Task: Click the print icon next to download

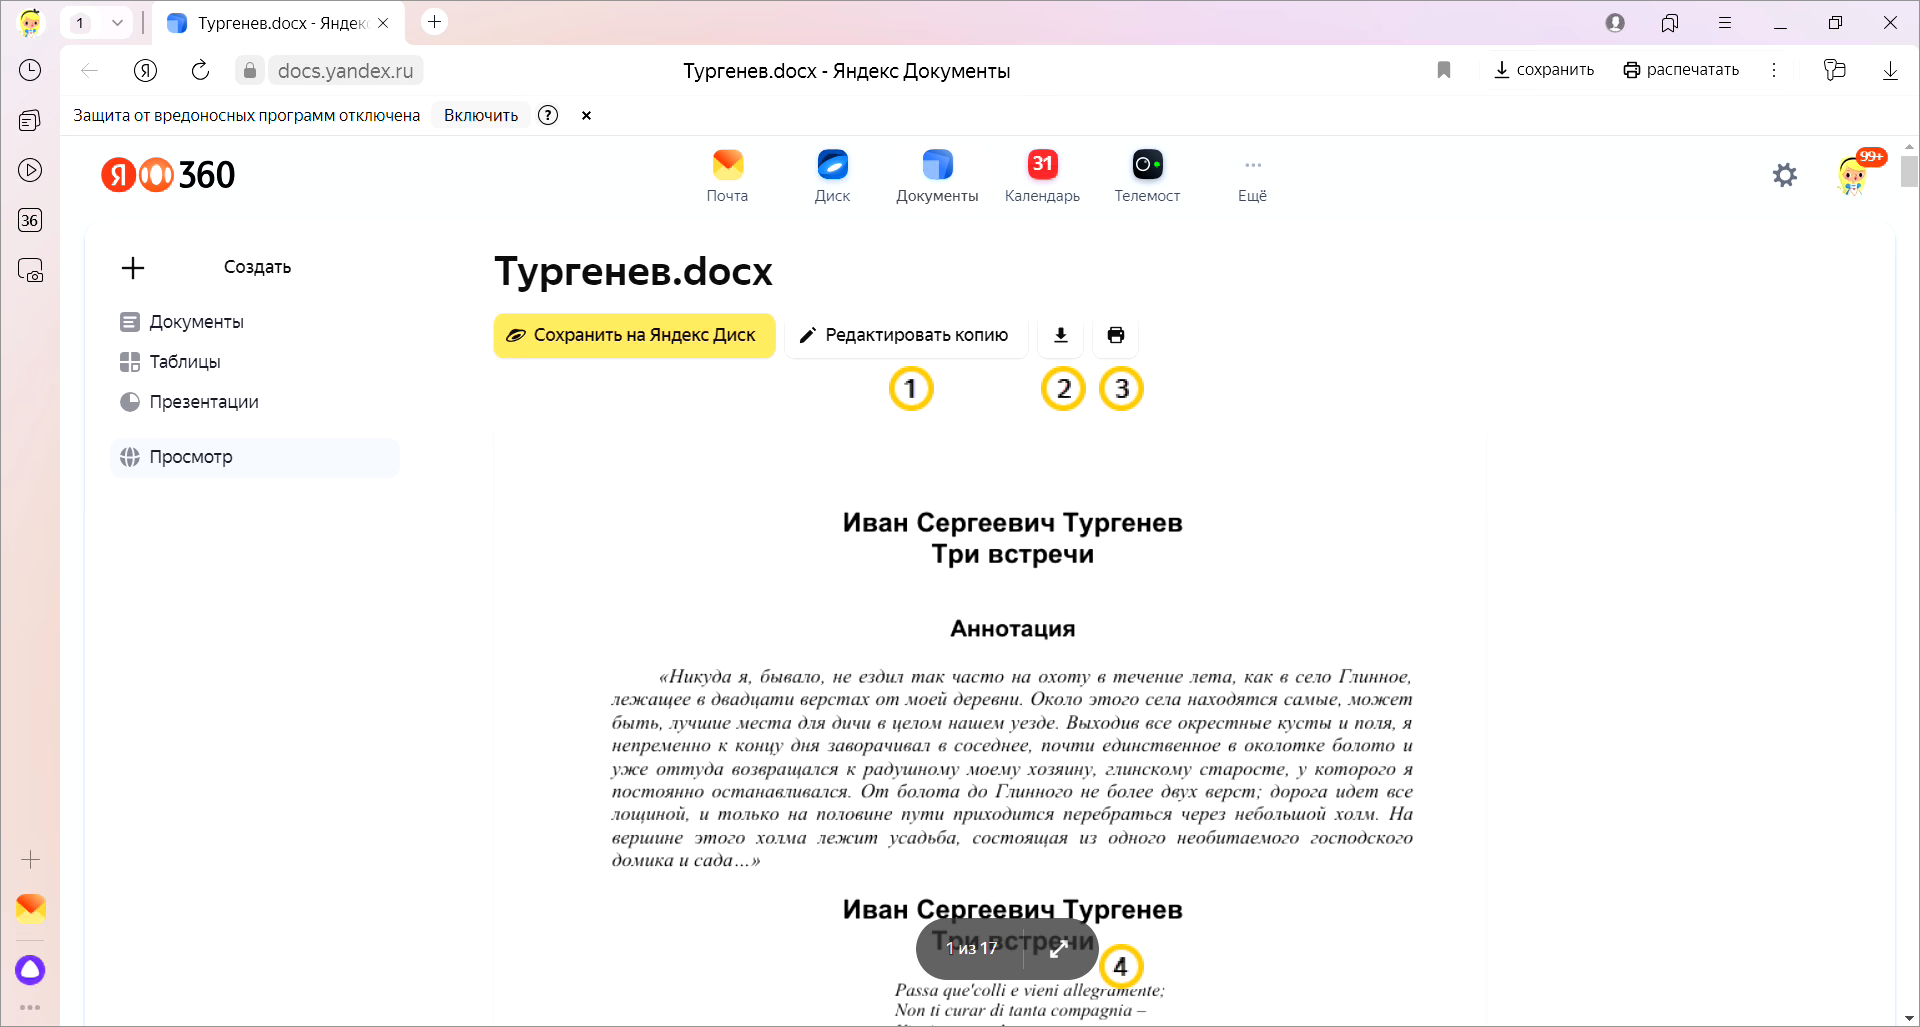Action: 1116,335
